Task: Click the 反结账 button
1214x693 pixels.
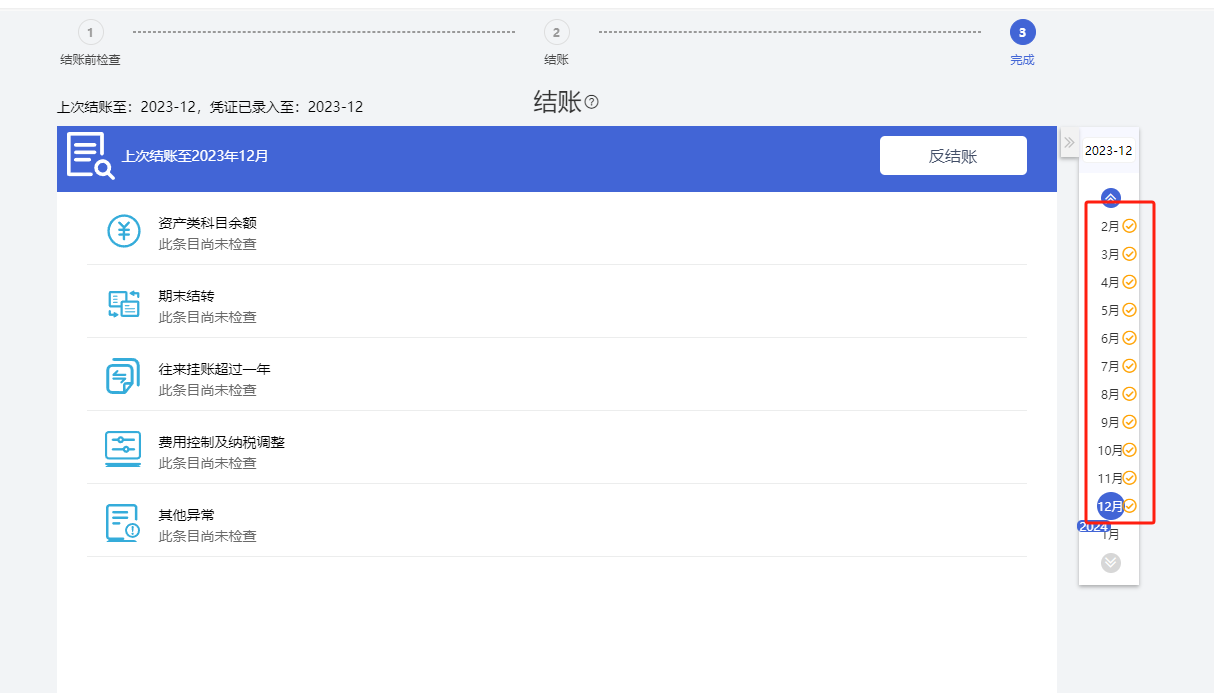Action: (x=953, y=155)
